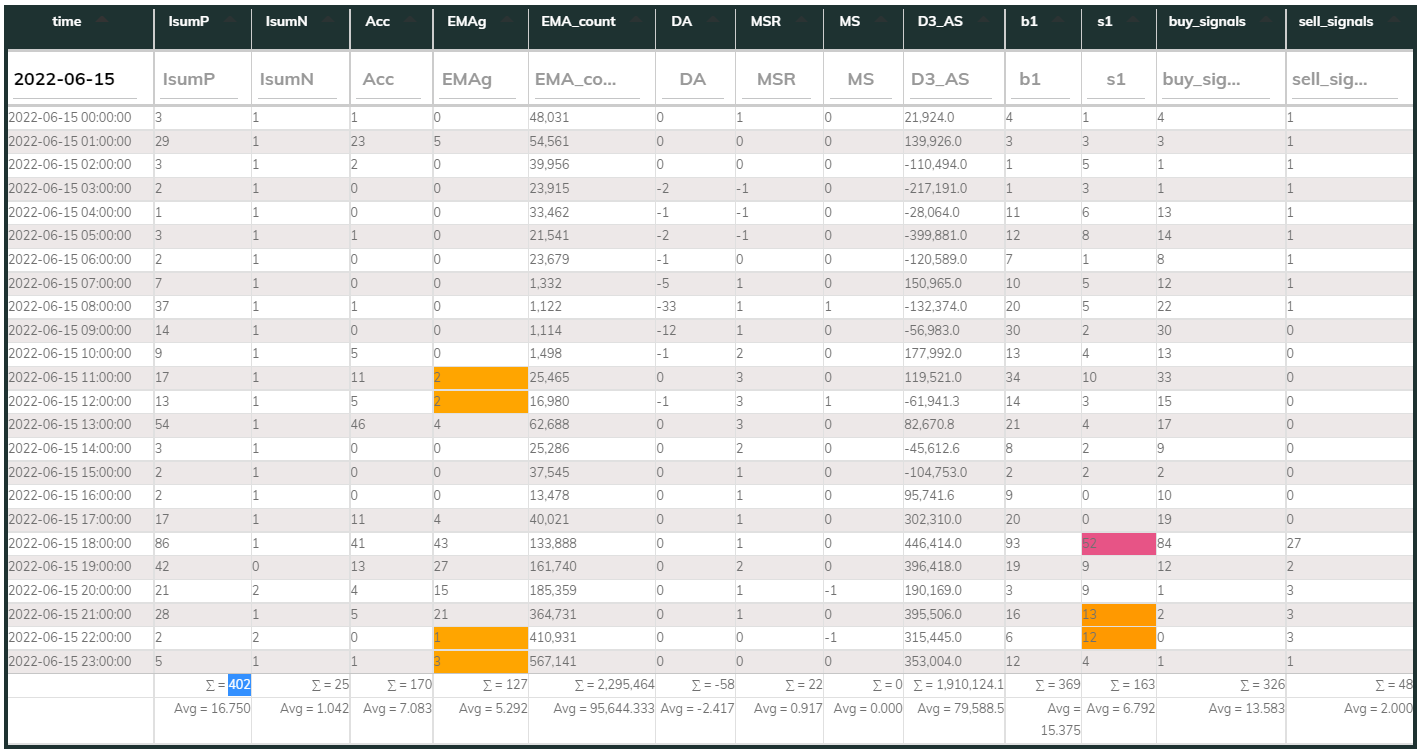Click the 2022-06-15 date label
The height and width of the screenshot is (752, 1420).
point(66,78)
